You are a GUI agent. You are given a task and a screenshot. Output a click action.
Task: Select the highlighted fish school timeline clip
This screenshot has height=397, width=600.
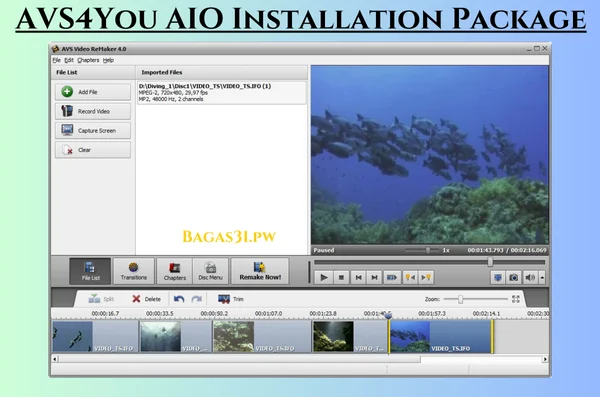coord(440,337)
